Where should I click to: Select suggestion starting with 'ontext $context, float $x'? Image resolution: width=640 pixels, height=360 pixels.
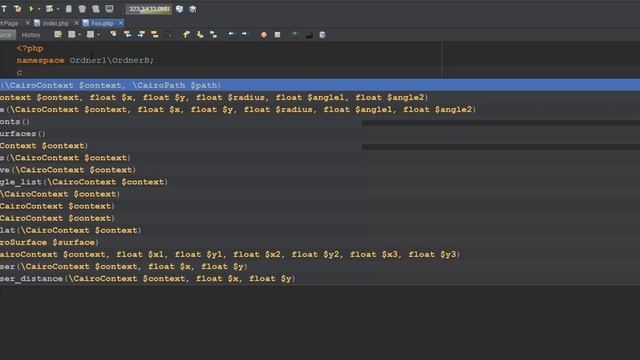click(x=320, y=97)
